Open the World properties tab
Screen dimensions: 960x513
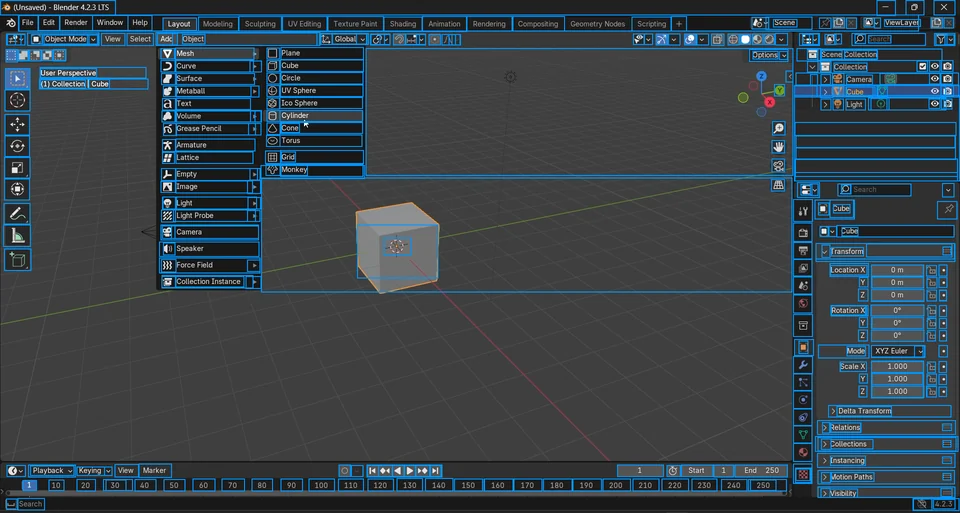pyautogui.click(x=803, y=304)
